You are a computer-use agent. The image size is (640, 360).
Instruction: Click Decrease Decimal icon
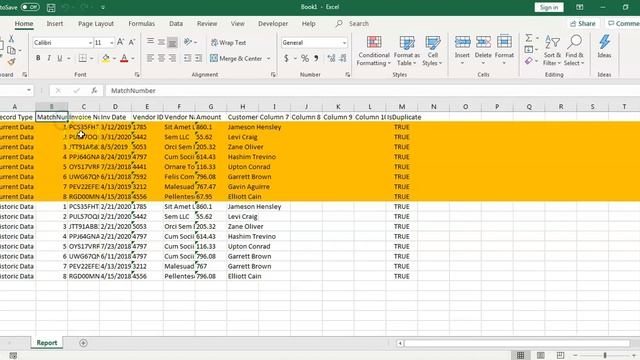(343, 58)
